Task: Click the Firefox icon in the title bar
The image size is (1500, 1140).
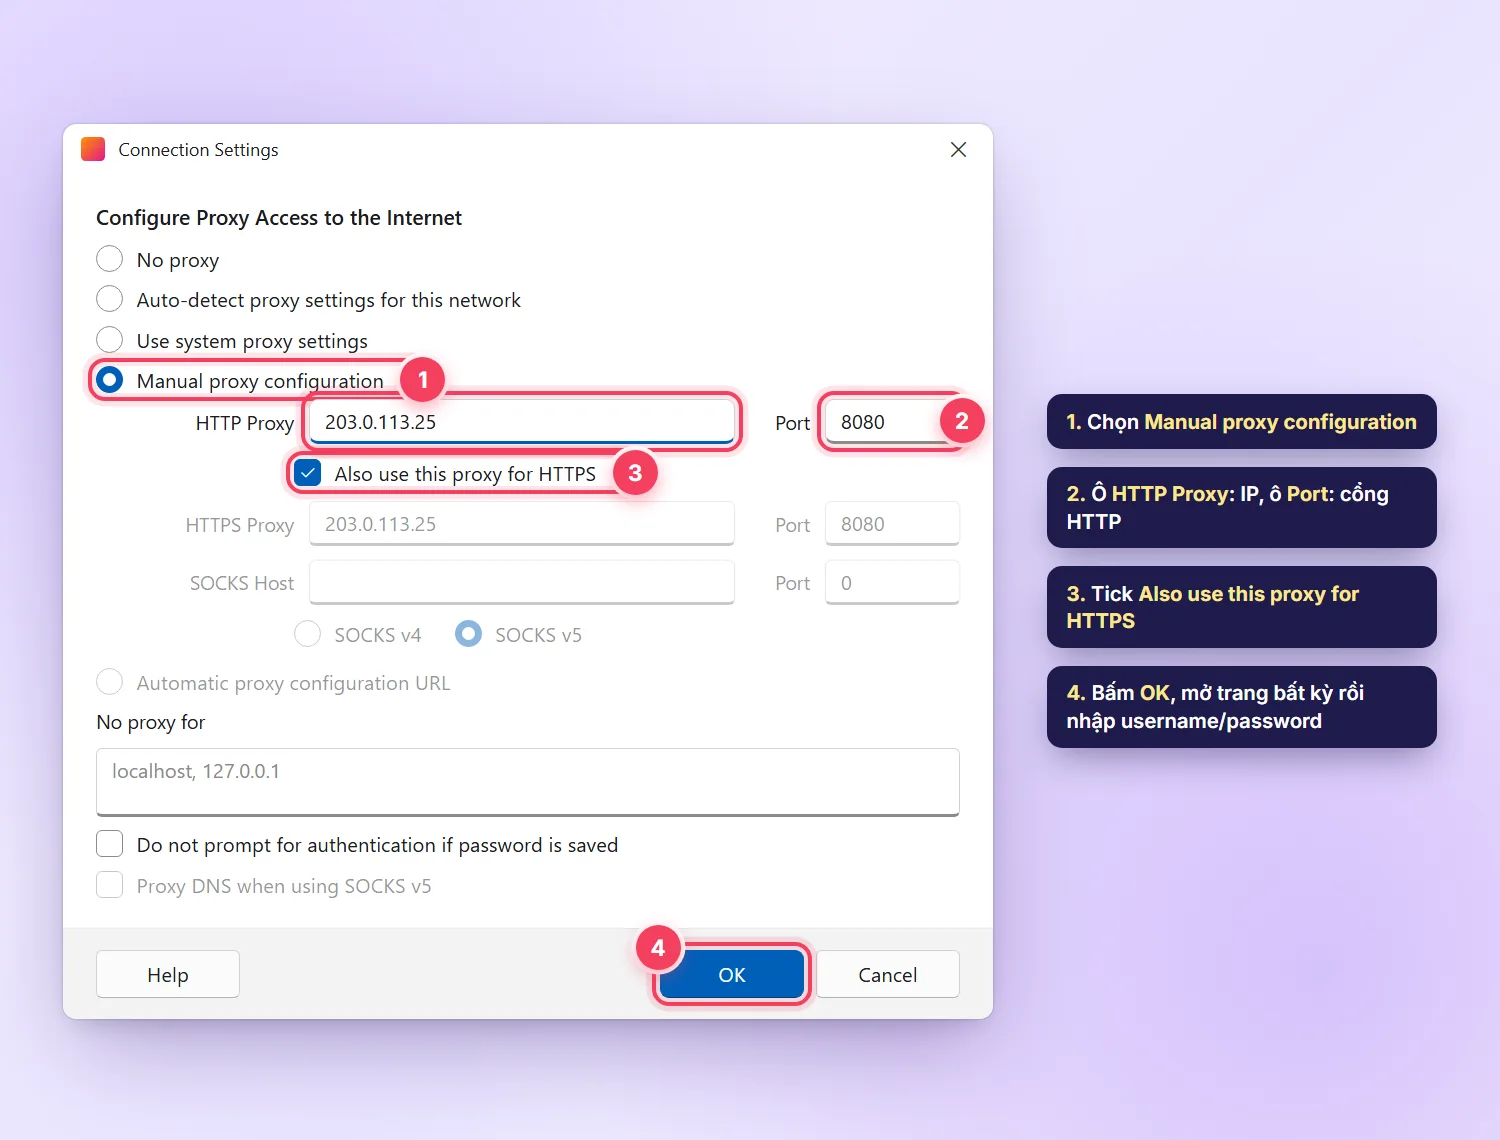Action: [93, 149]
